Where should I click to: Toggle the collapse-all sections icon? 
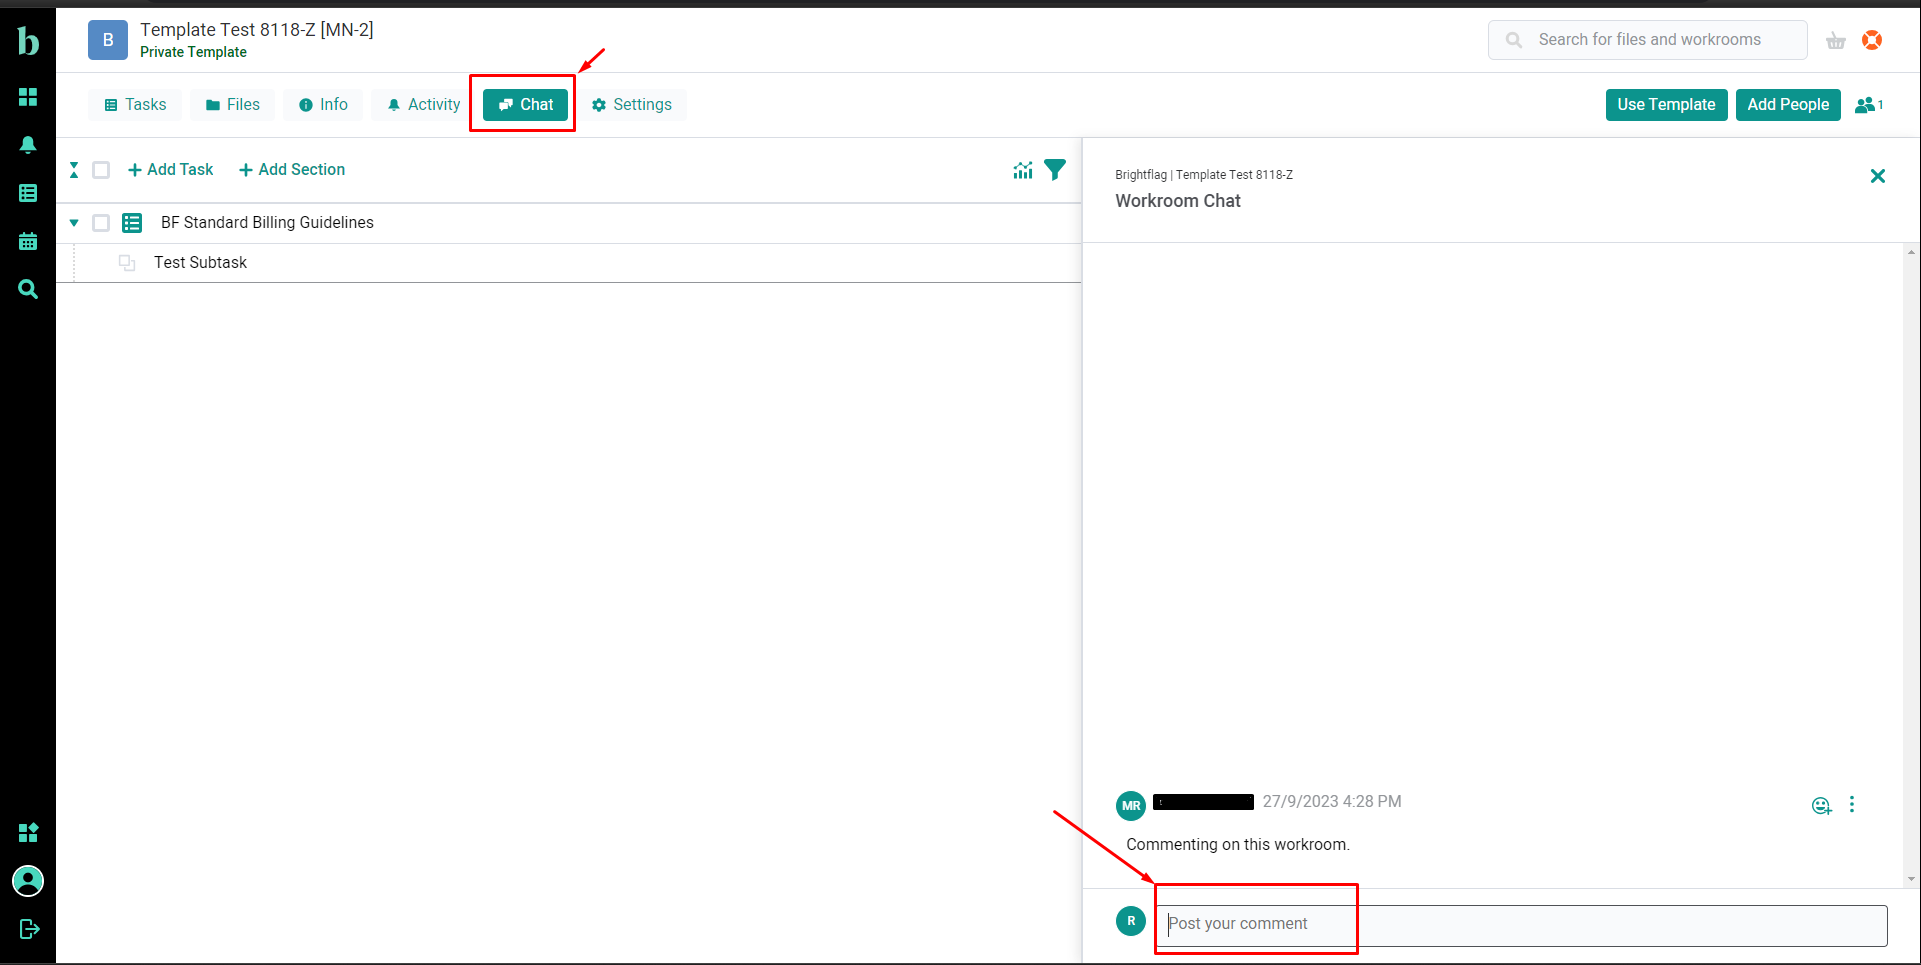click(74, 170)
